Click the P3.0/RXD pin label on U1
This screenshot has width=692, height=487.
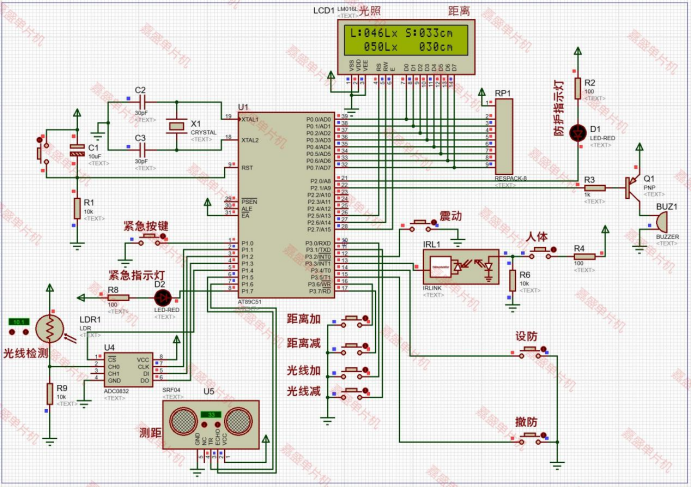click(318, 243)
